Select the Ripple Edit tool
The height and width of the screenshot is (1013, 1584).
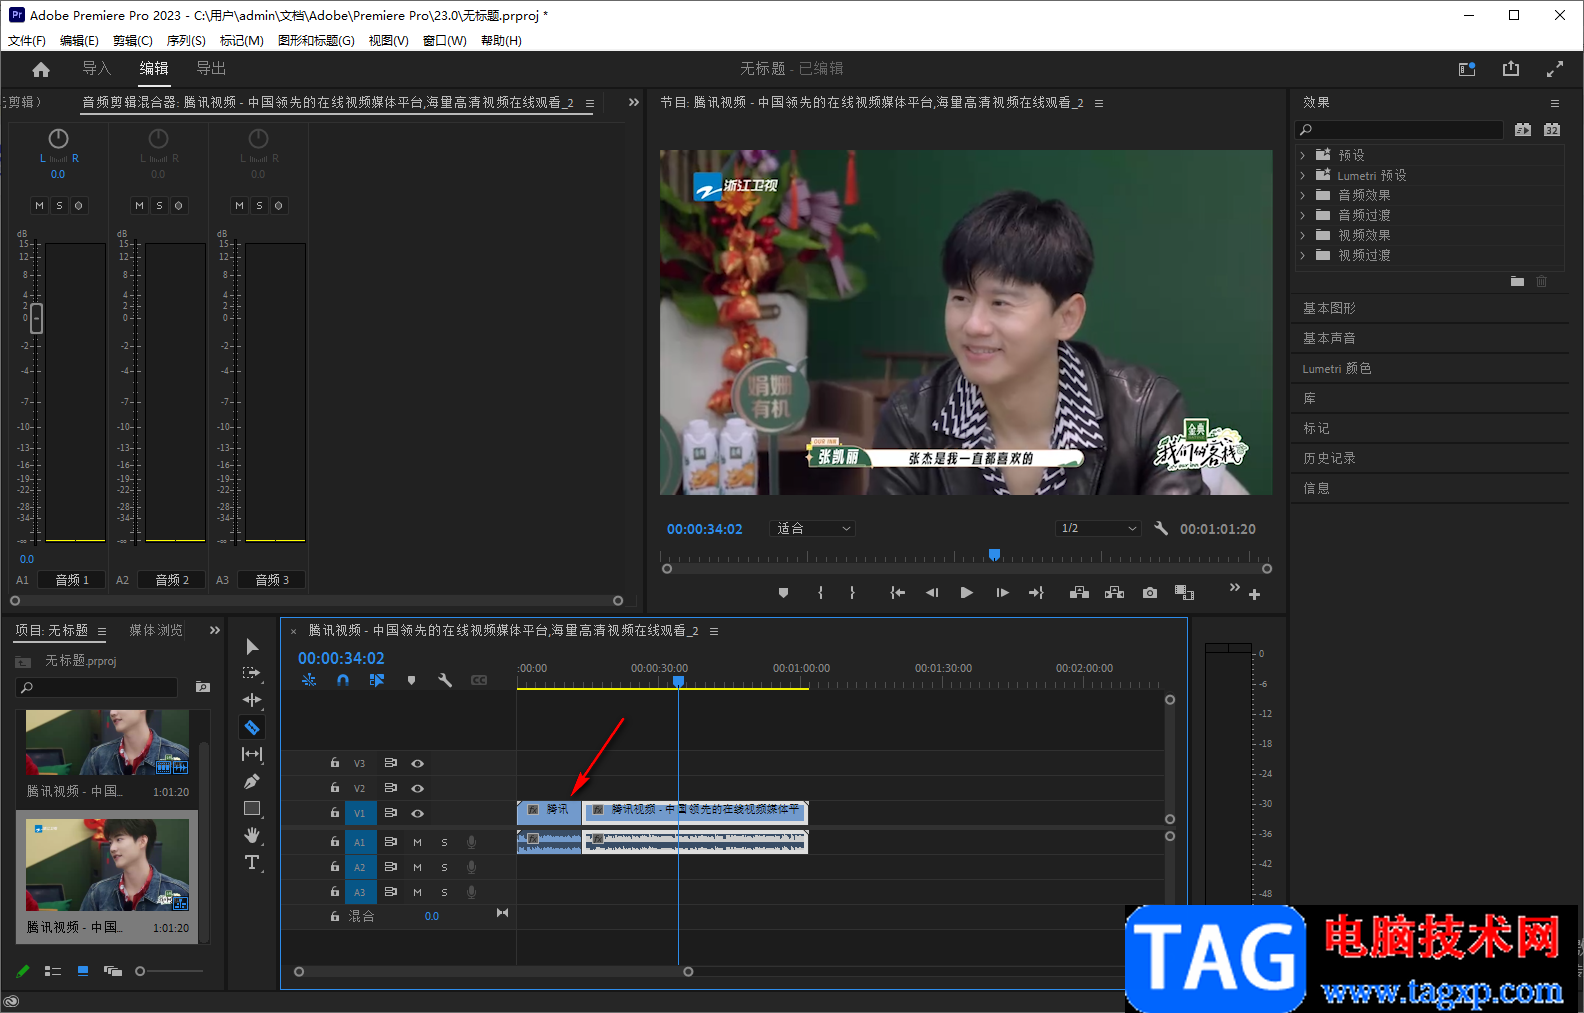[252, 700]
